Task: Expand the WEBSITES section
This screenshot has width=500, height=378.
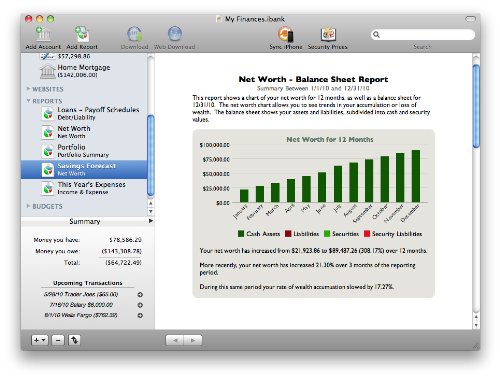Action: (x=28, y=89)
